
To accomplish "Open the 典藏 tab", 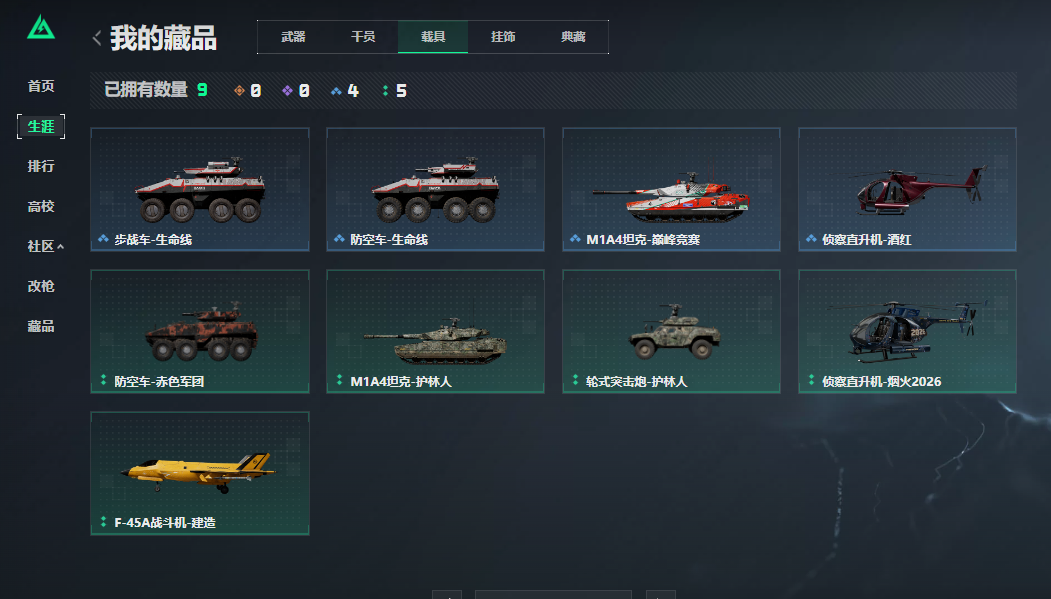I will (x=573, y=37).
